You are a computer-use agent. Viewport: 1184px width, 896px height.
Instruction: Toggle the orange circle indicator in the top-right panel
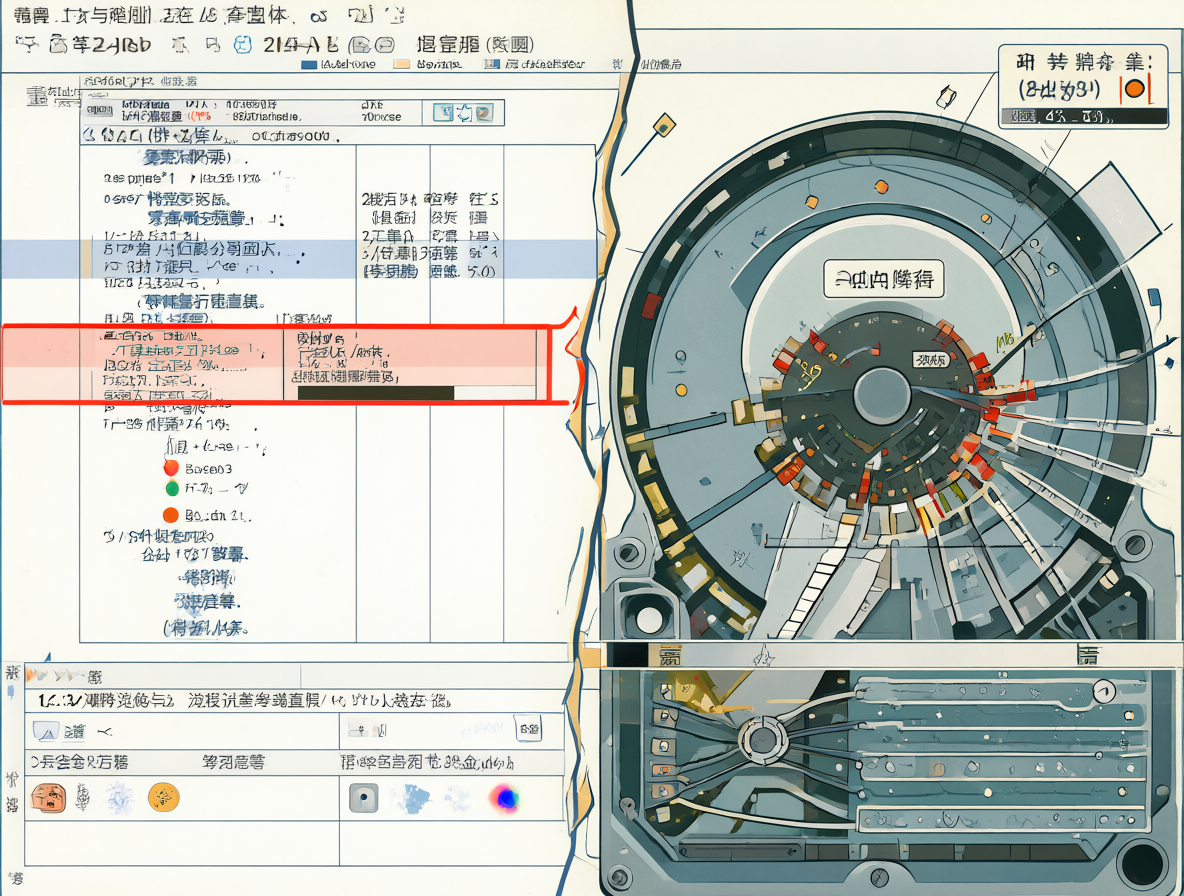1134,90
